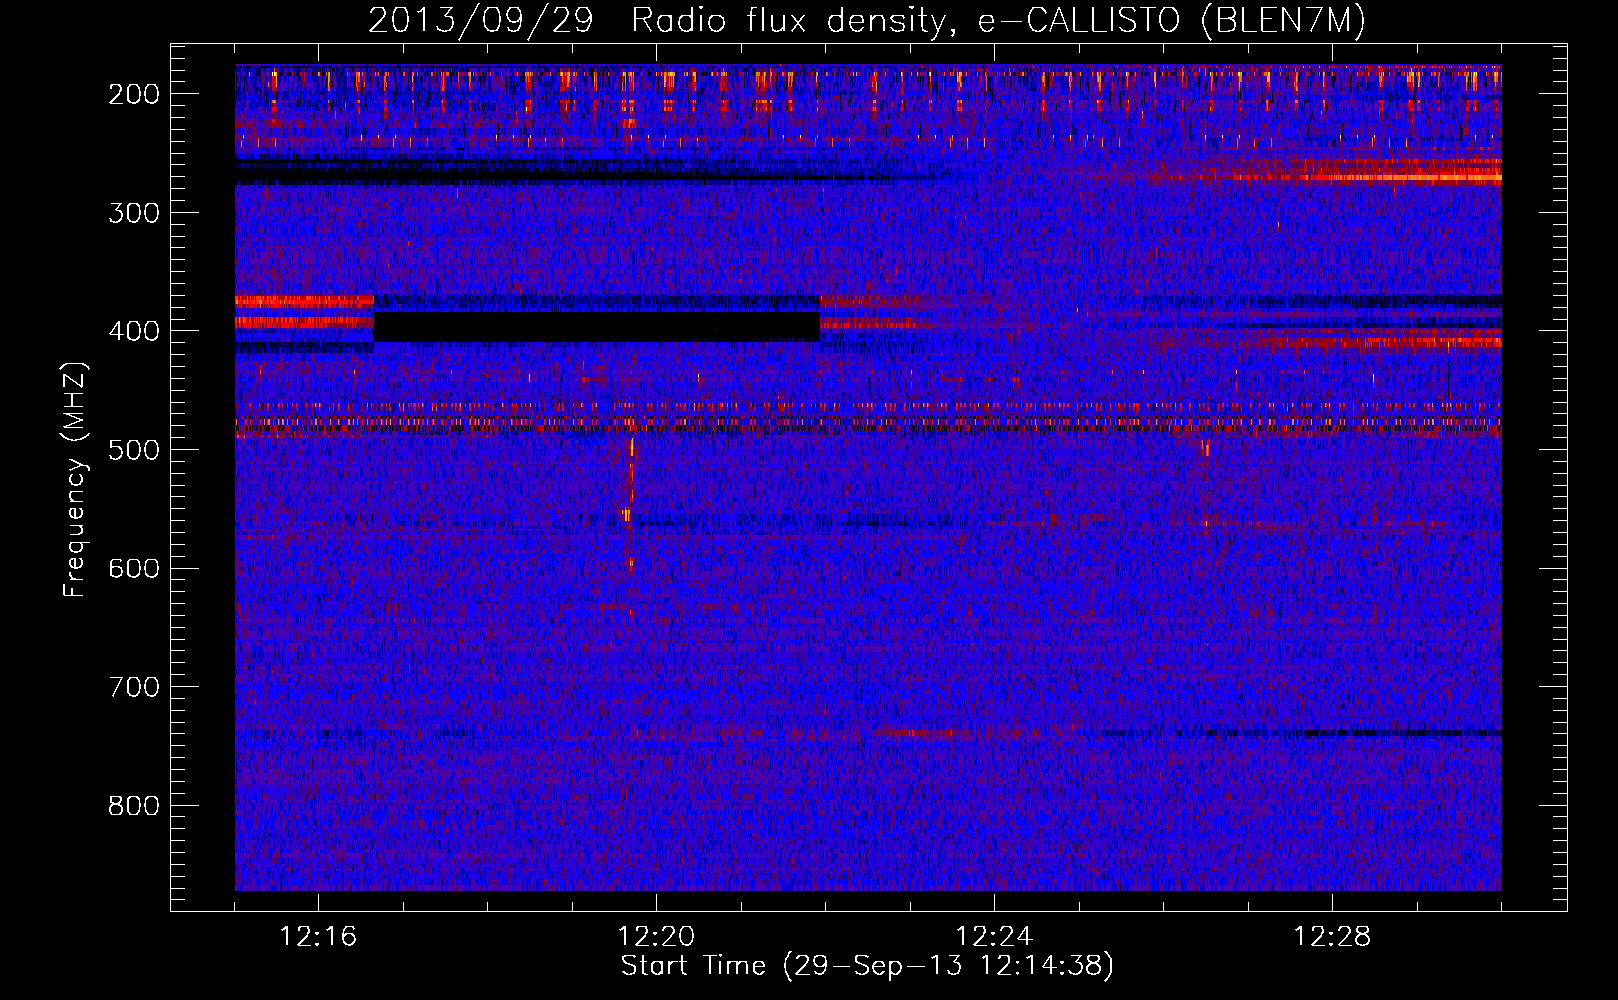
Task: Click the 'Frequency (MHZ)' axis label
Action: pyautogui.click(x=75, y=479)
